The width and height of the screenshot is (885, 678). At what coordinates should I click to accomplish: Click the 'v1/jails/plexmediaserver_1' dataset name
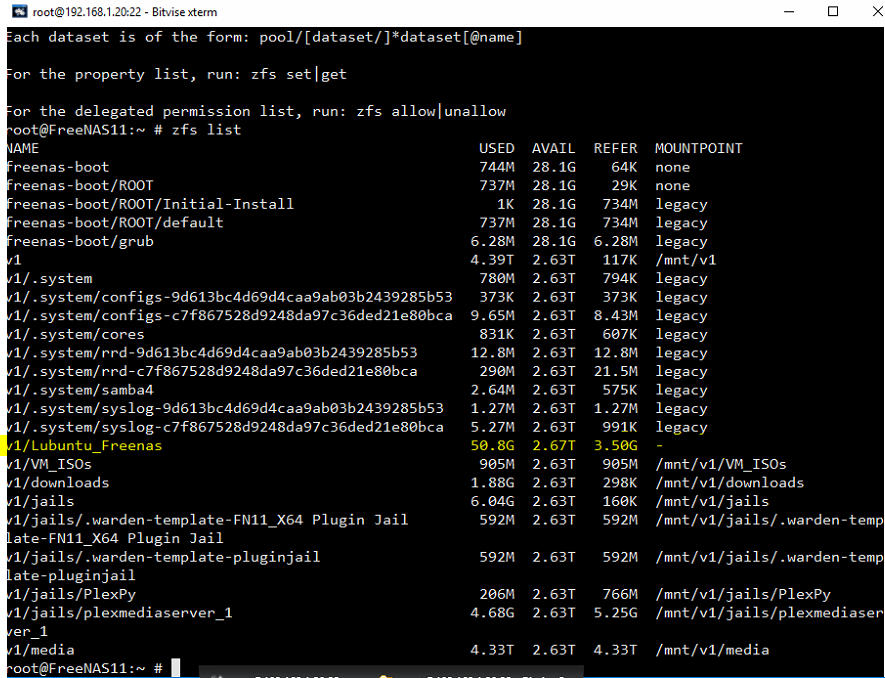[x=119, y=613]
